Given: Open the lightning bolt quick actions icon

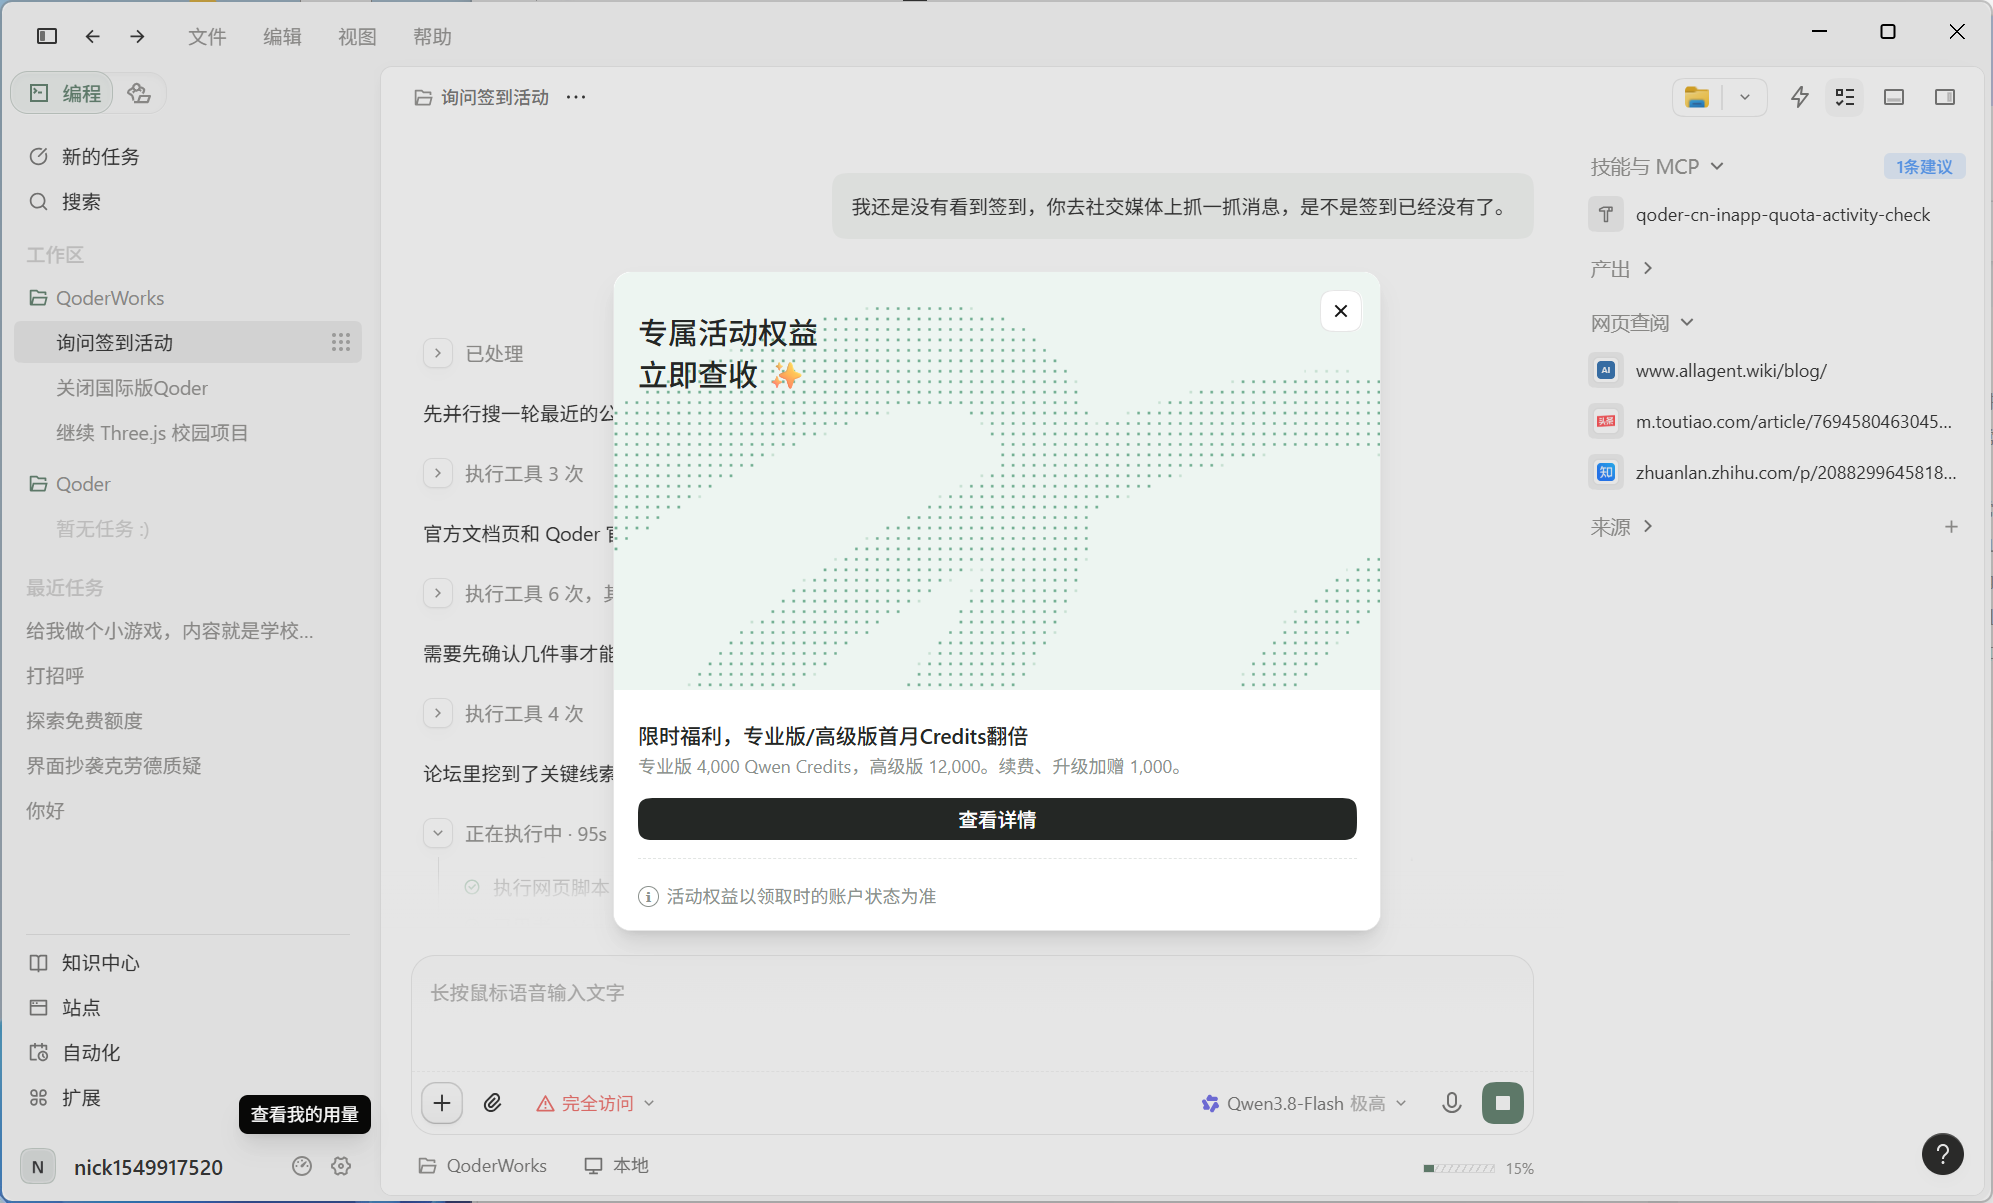Looking at the screenshot, I should click(1799, 97).
